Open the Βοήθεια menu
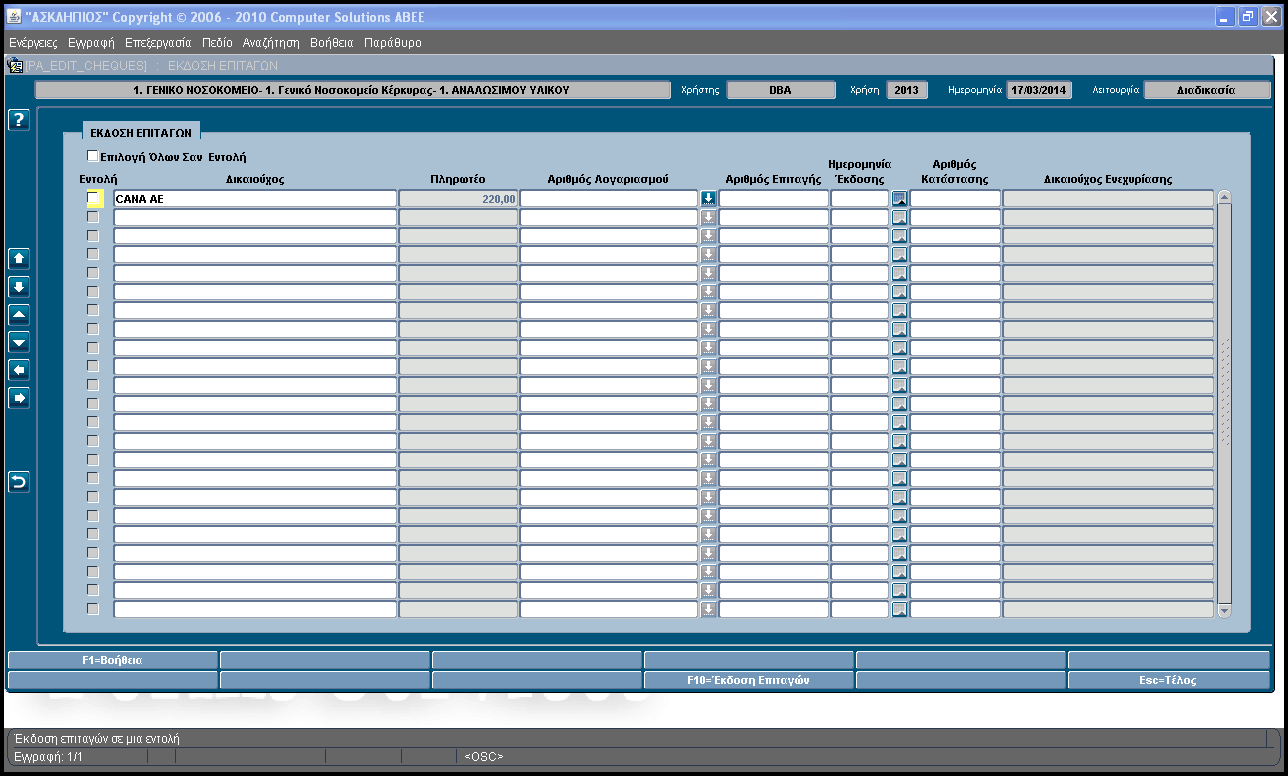Screen dimensions: 1288x776 click(332, 43)
